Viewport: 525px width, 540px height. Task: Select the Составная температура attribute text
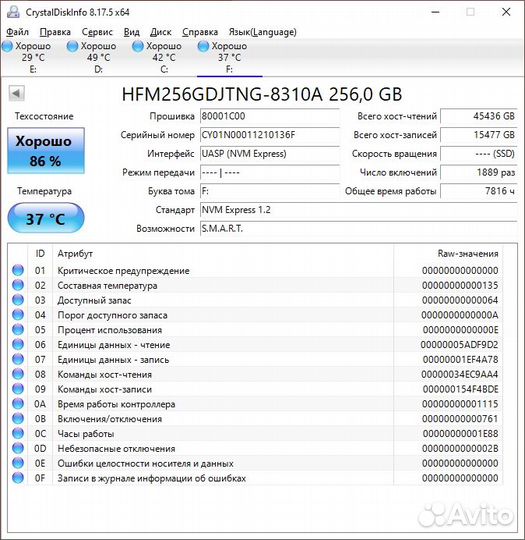click(107, 285)
